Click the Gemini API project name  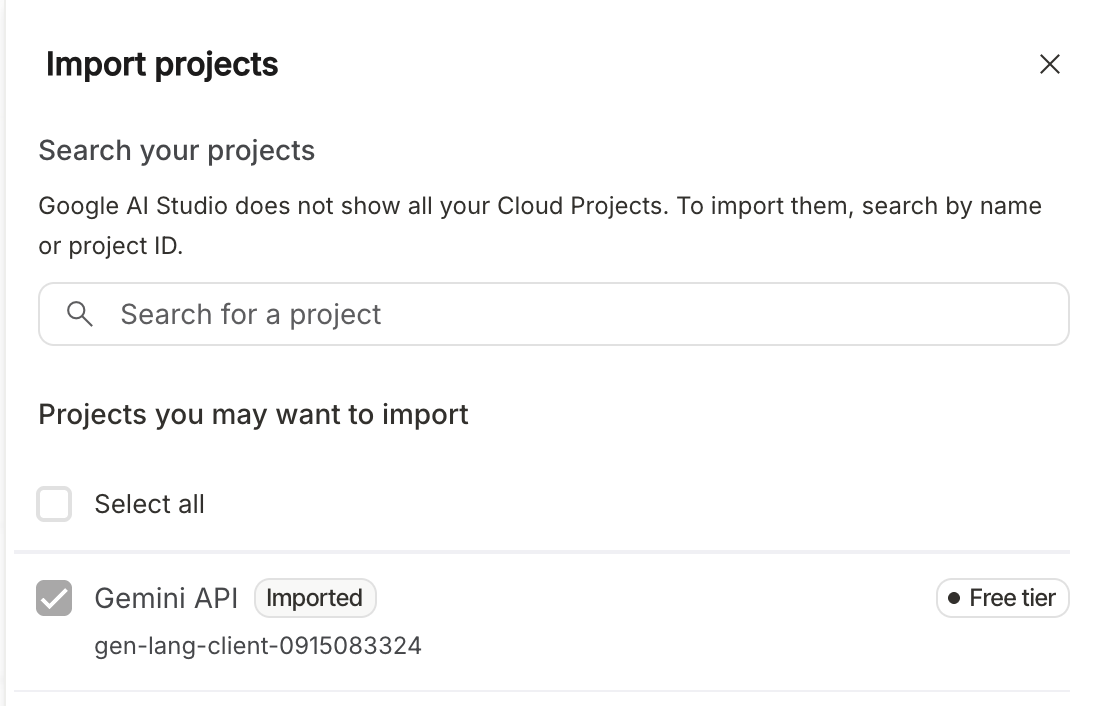pyautogui.click(x=166, y=598)
